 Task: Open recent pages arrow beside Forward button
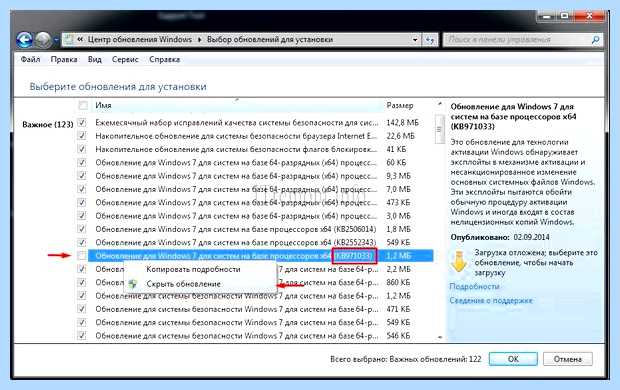56,40
